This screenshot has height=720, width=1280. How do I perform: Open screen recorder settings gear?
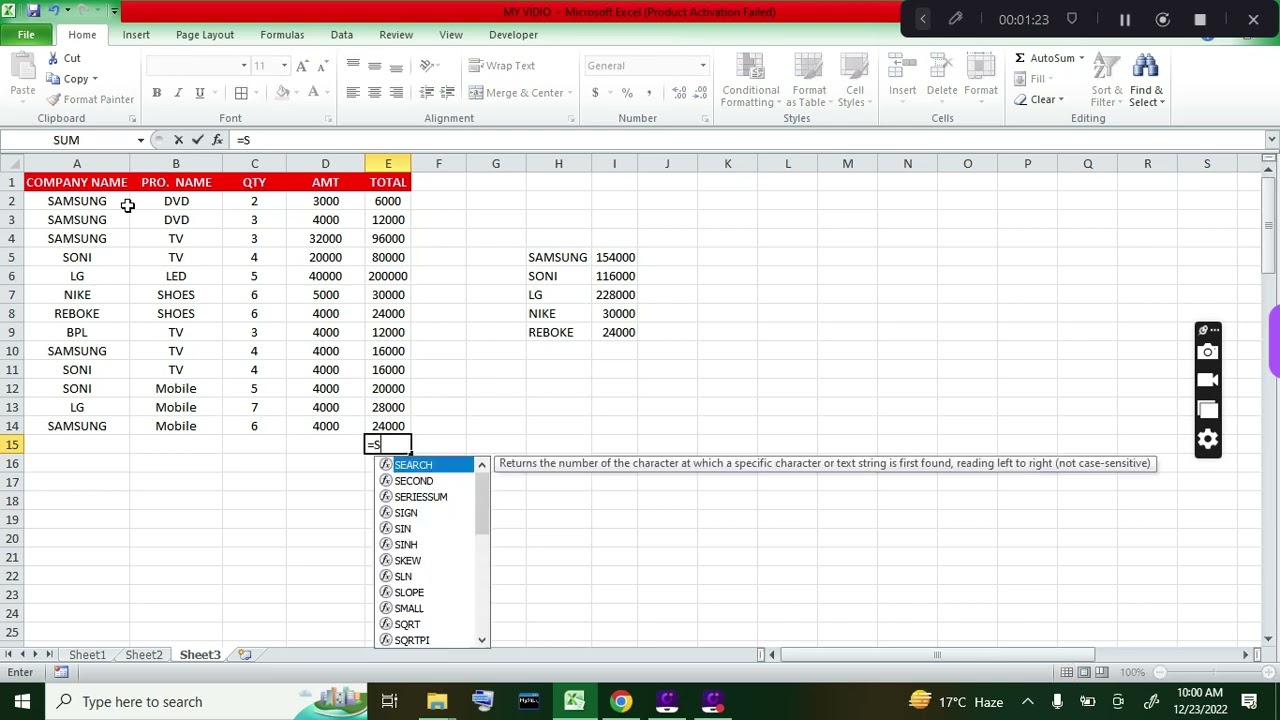[1208, 439]
